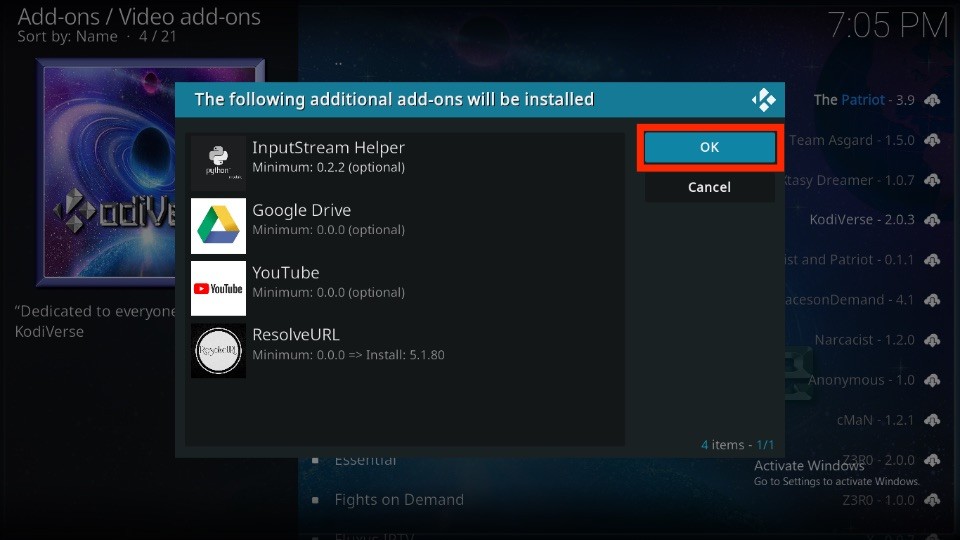Viewport: 960px width, 540px height.
Task: Confirm installation with the OK button
Action: pos(710,147)
